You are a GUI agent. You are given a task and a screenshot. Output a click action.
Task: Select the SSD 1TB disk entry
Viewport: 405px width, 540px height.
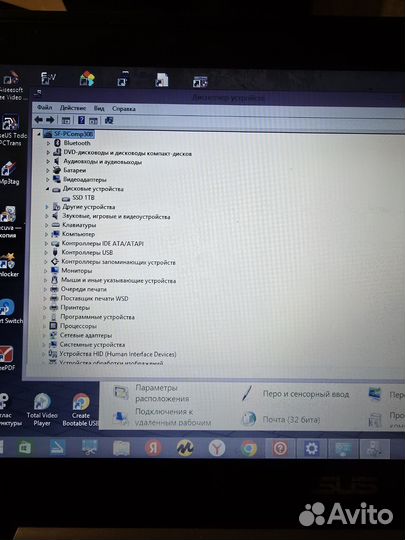tap(83, 198)
